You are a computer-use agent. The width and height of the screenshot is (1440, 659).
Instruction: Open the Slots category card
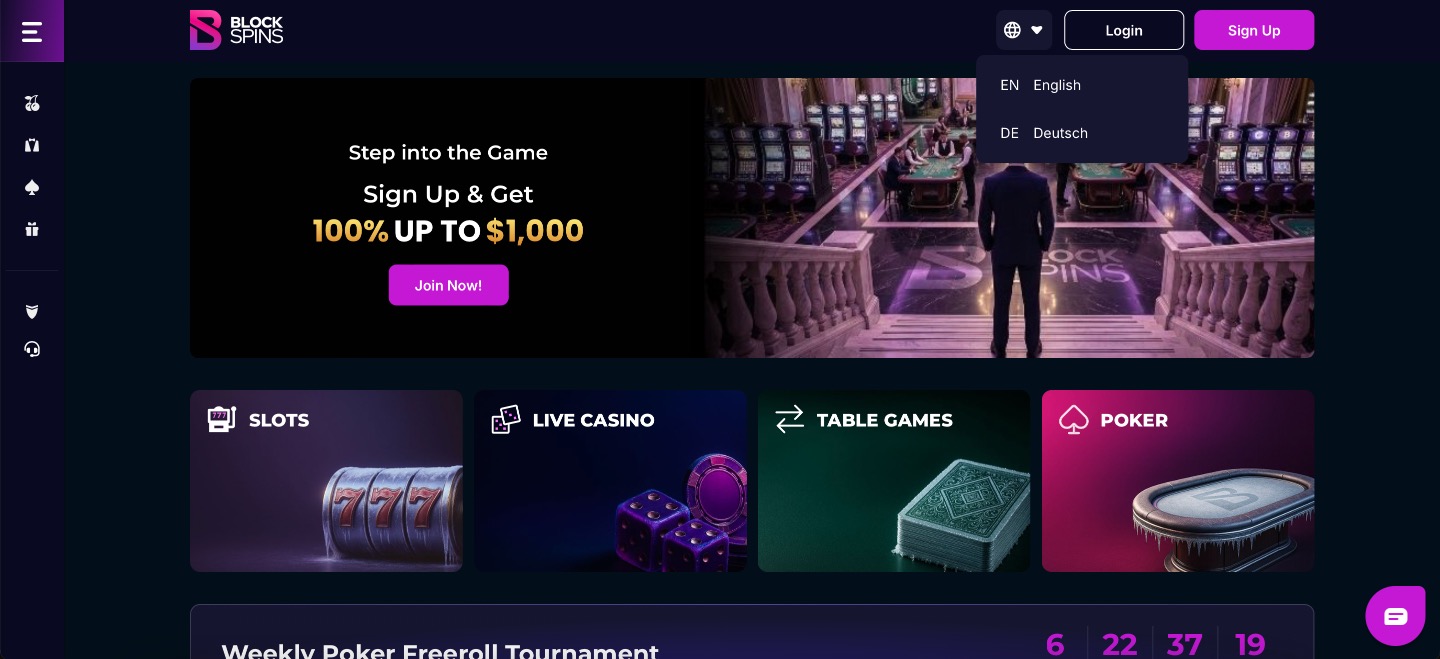pos(326,481)
